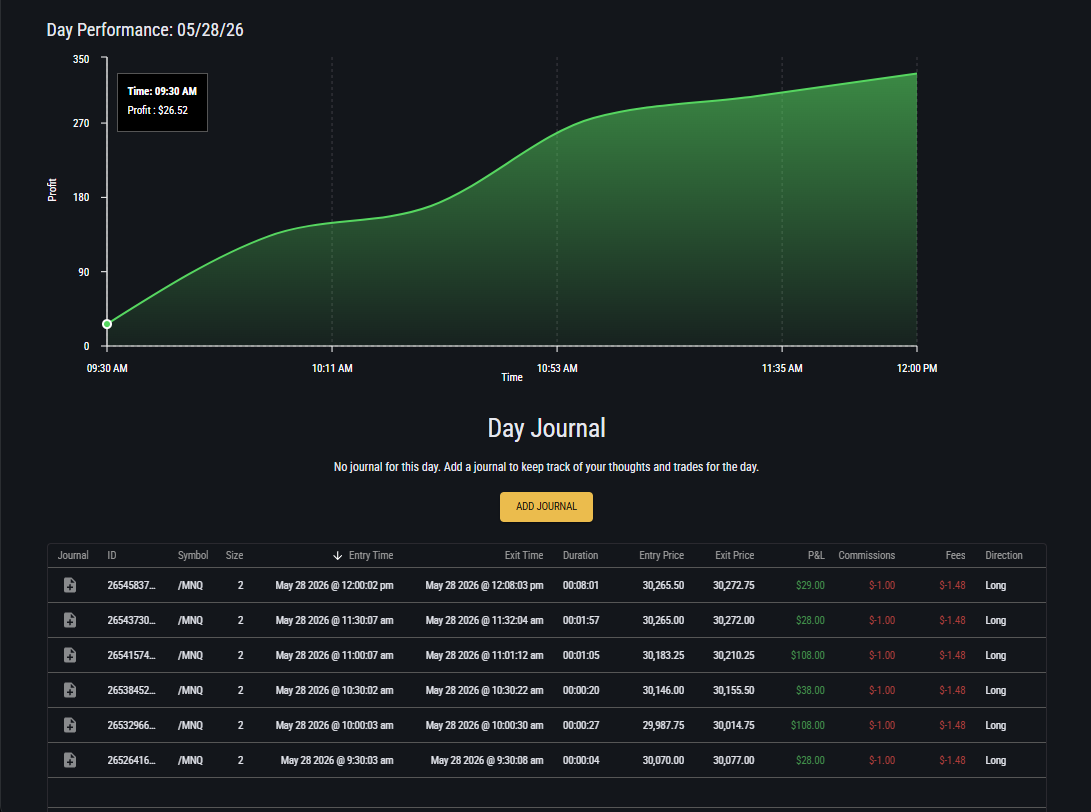Open journal icon for trade 26541574
The width and height of the screenshot is (1091, 812).
coord(70,655)
